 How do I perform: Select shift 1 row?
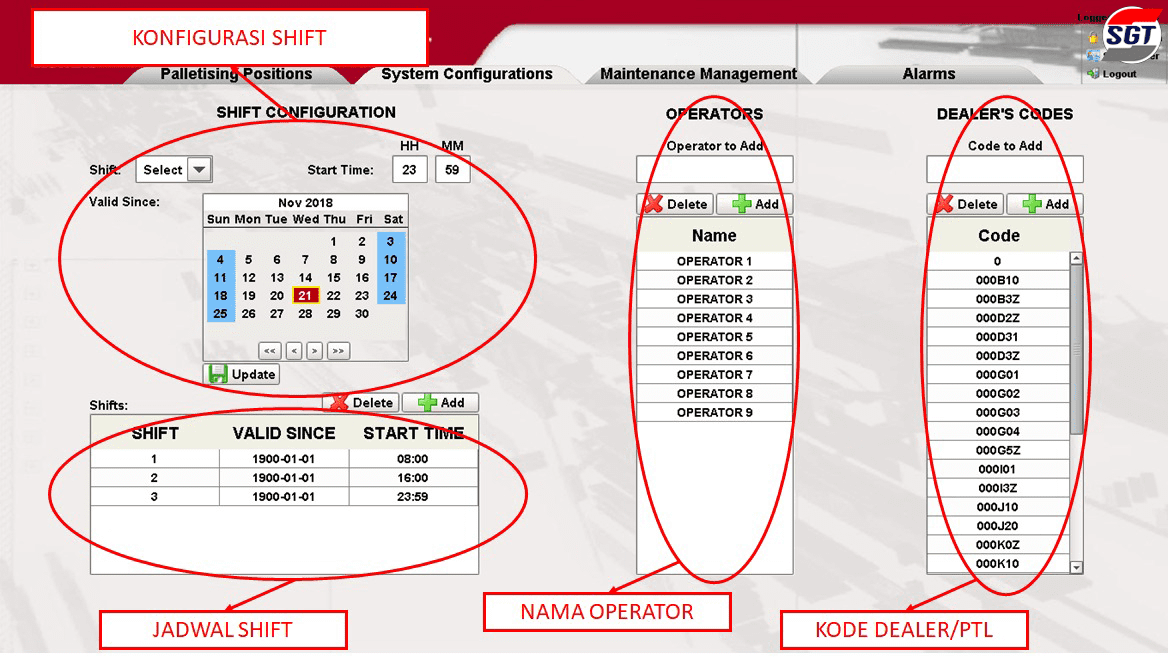tap(285, 458)
